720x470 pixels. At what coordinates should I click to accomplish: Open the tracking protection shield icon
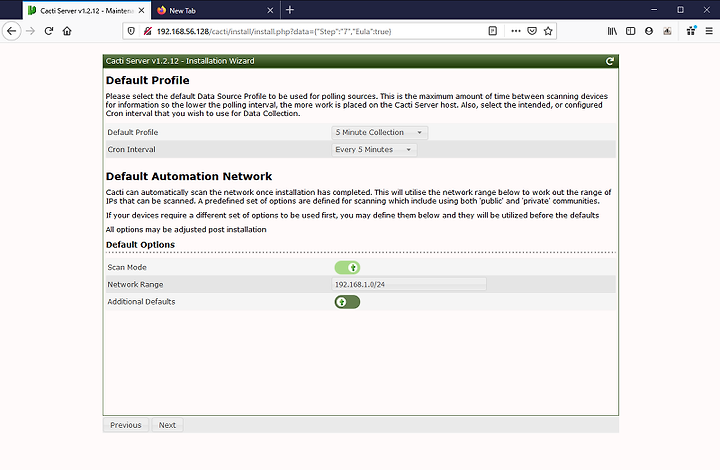pyautogui.click(x=131, y=31)
